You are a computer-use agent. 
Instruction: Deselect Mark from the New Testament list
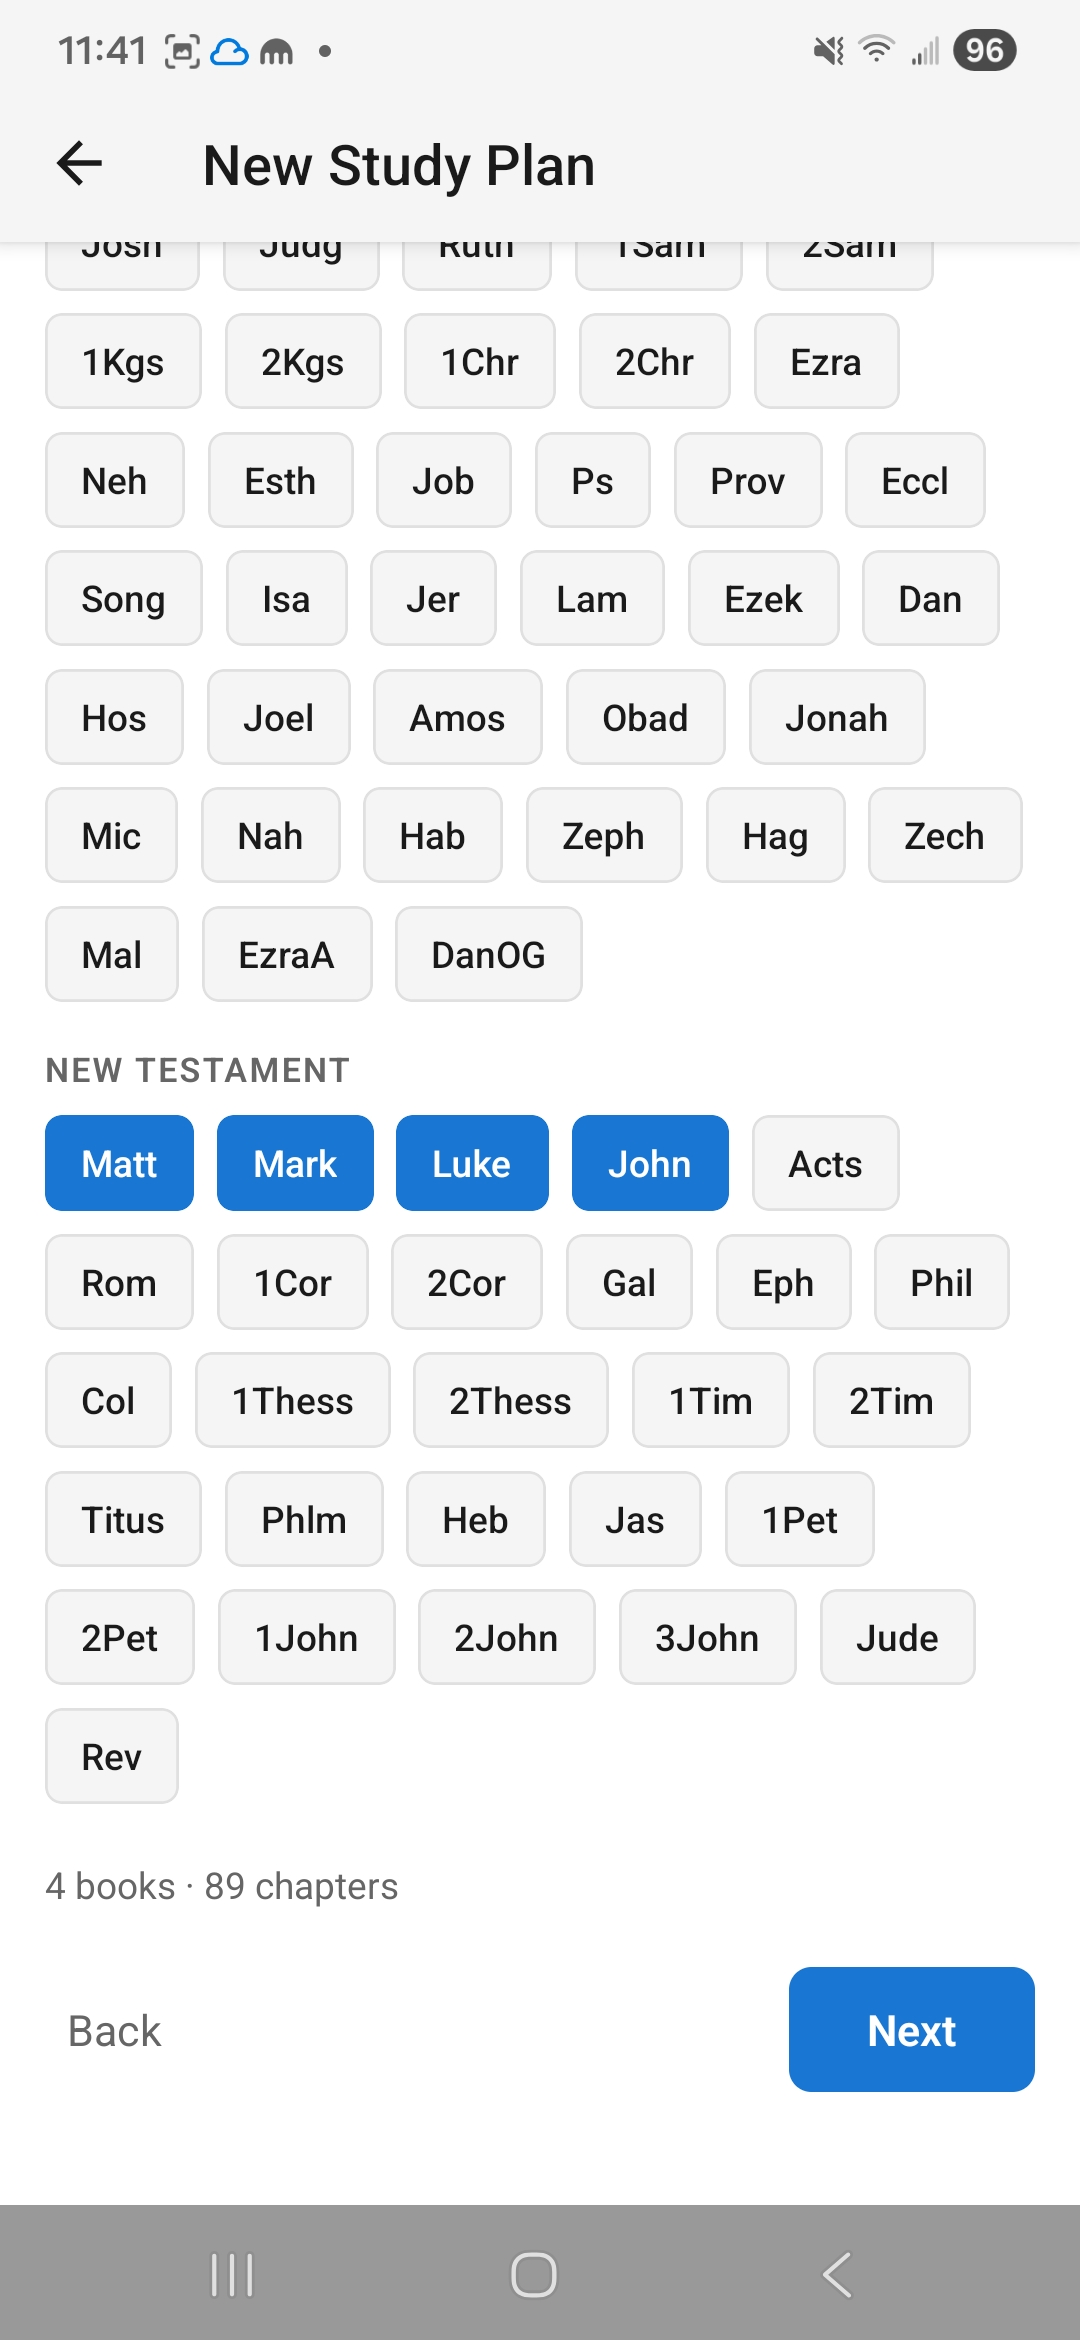click(x=294, y=1163)
